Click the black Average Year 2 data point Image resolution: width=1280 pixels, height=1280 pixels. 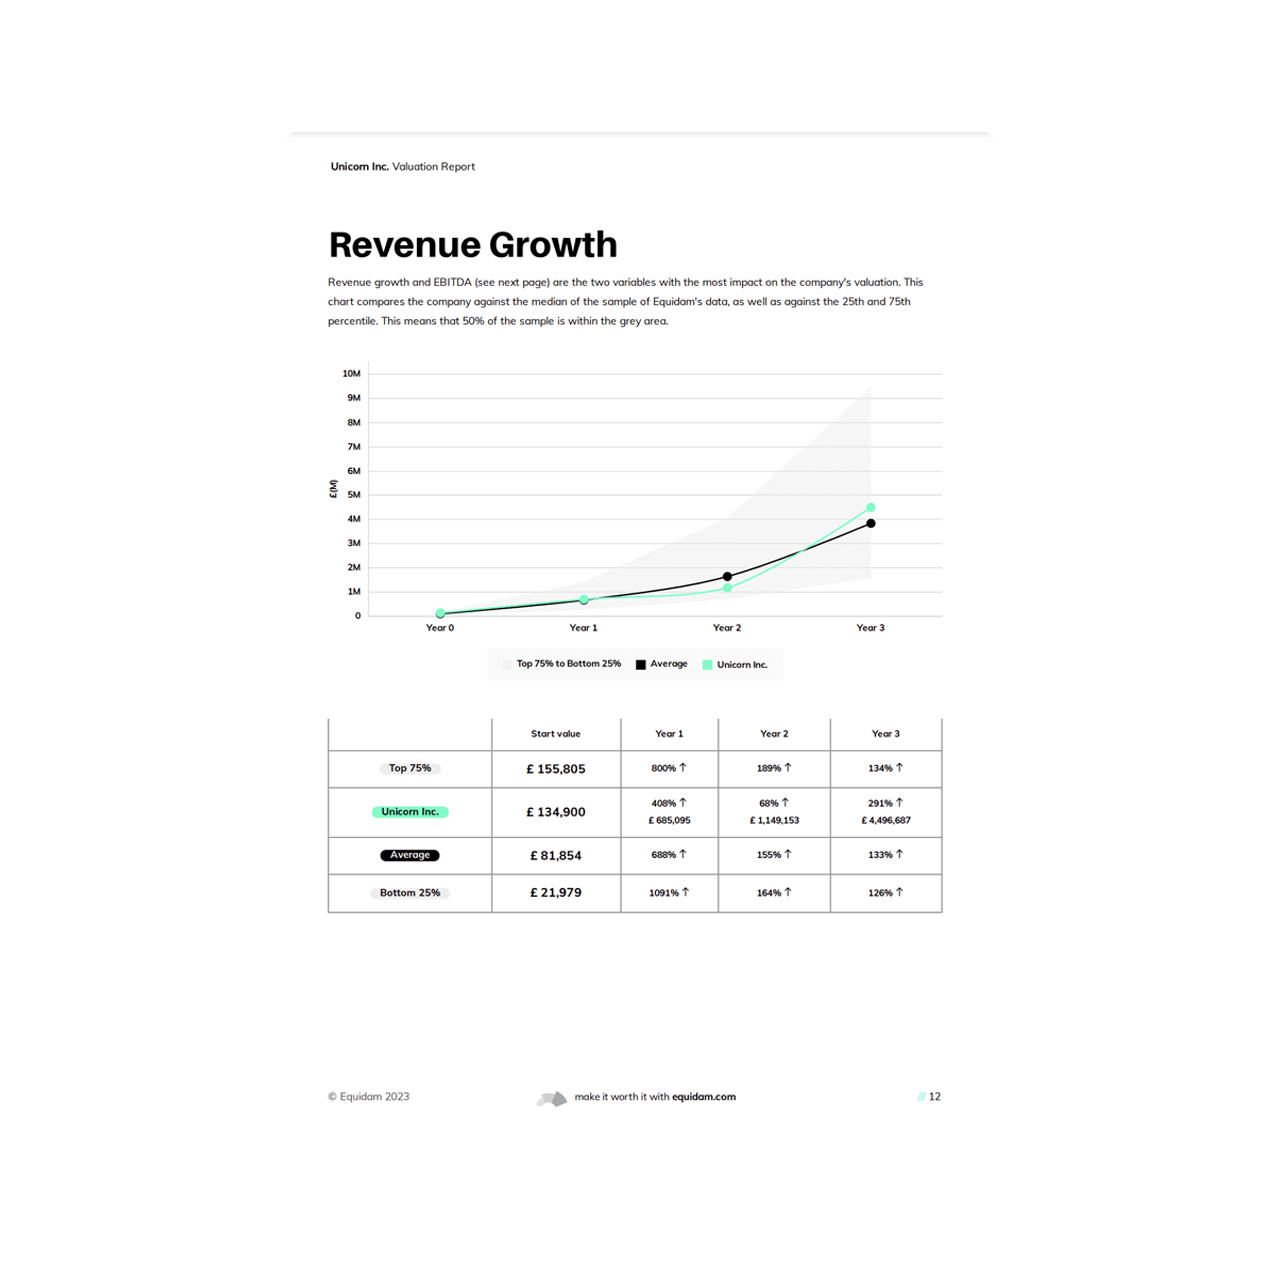click(727, 577)
